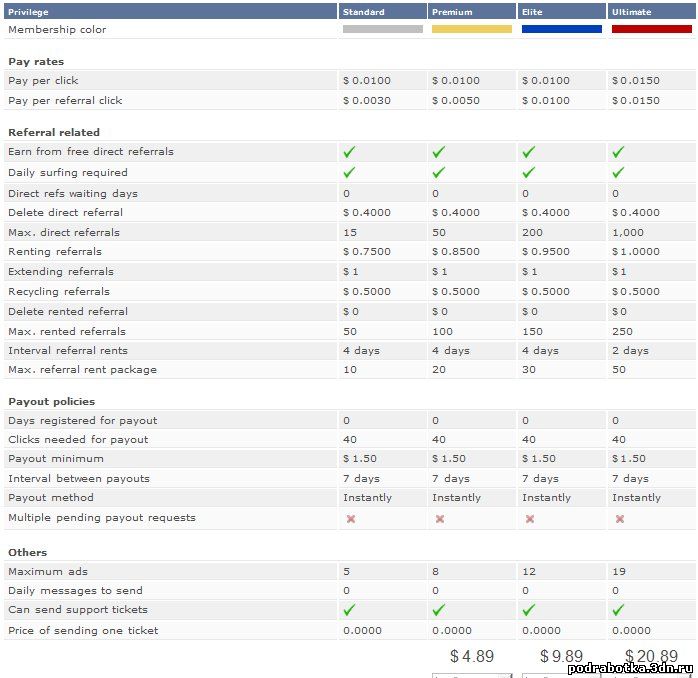Image resolution: width=698 pixels, height=678 pixels.
Task: Click Elite's 200 max direct referrals value
Action: tap(532, 232)
